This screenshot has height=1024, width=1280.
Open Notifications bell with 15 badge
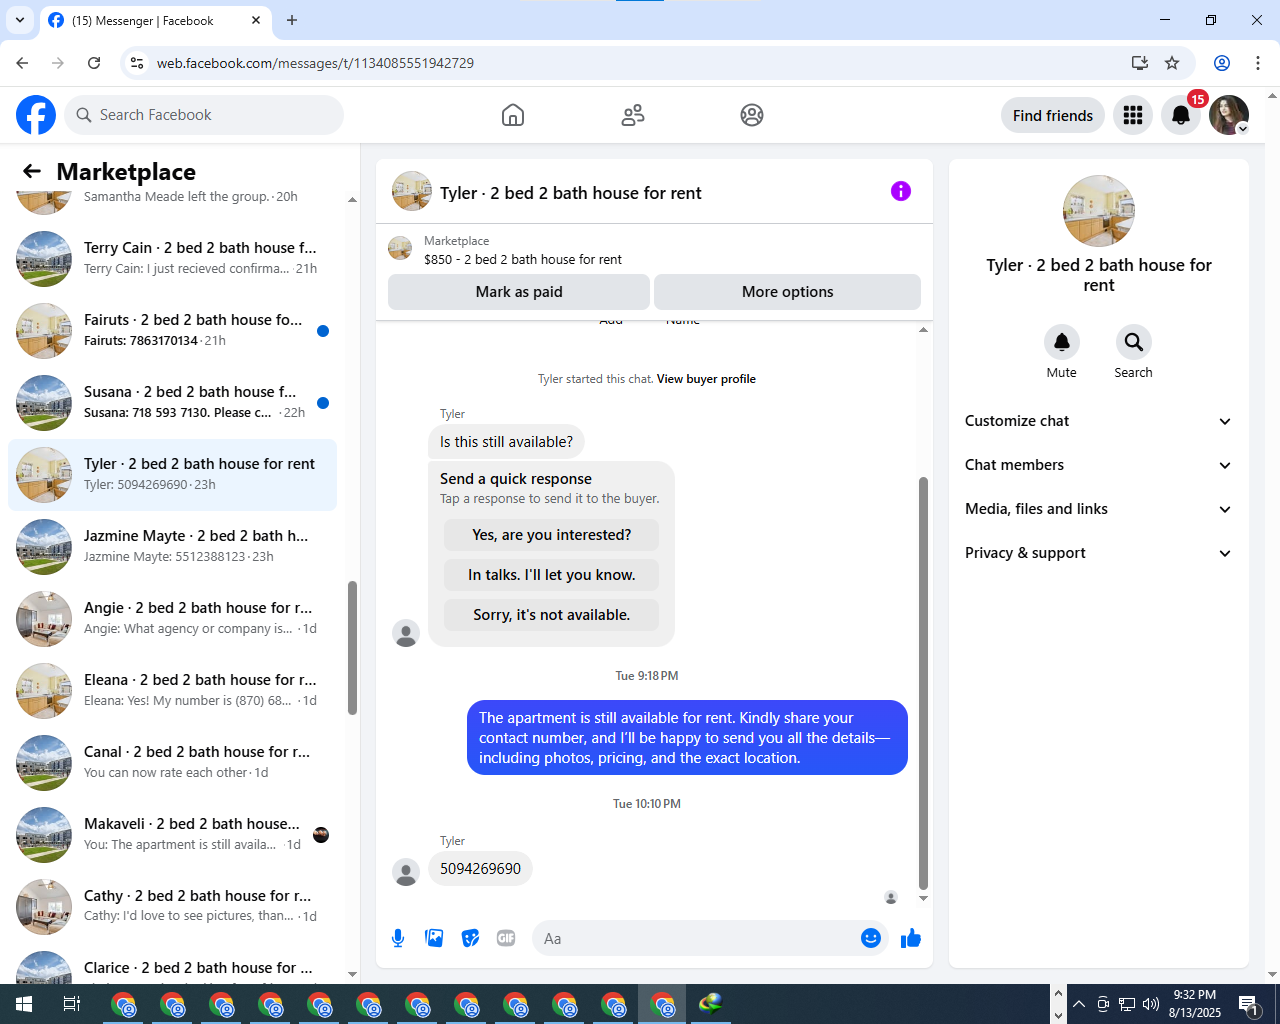1181,115
